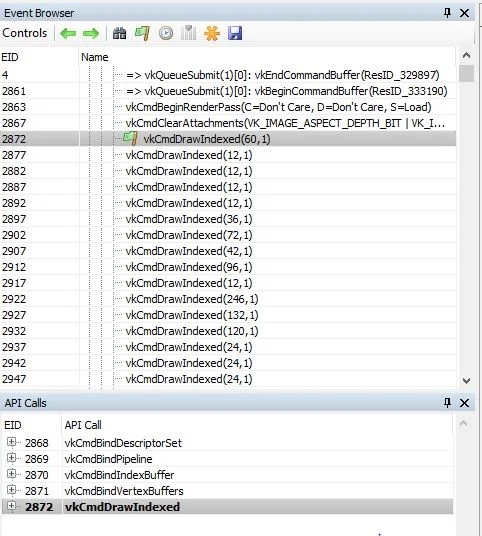Close the API Calls panel
This screenshot has width=482, height=536.
(464, 403)
